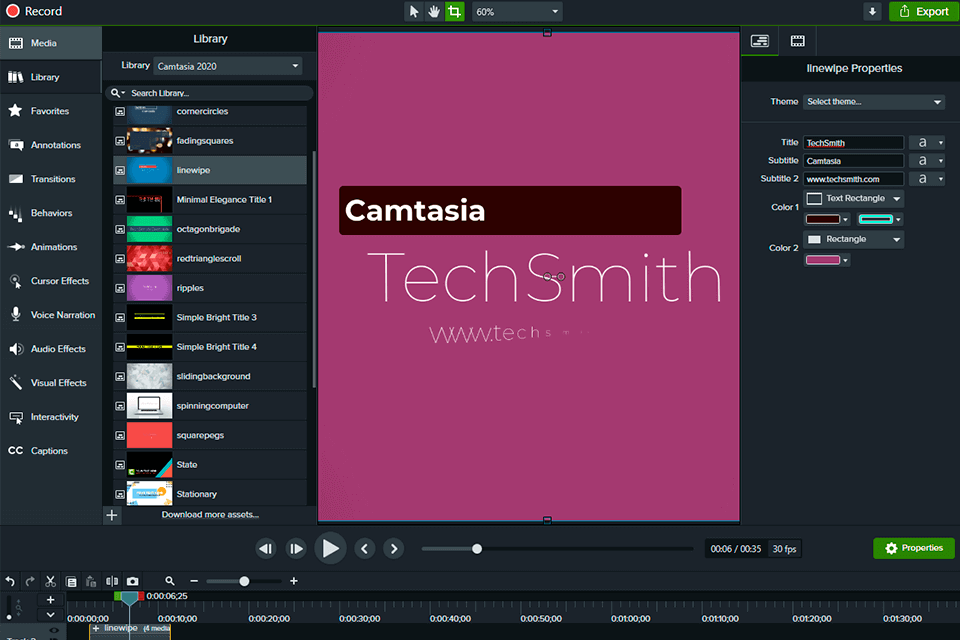Viewport: 960px width, 640px height.
Task: Click the green Export button
Action: pos(923,12)
